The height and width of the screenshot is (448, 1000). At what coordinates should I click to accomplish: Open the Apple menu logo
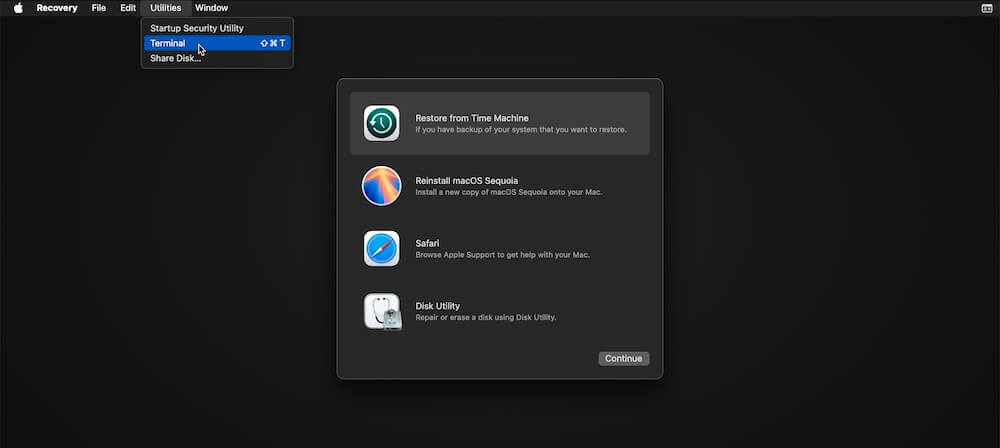18,8
